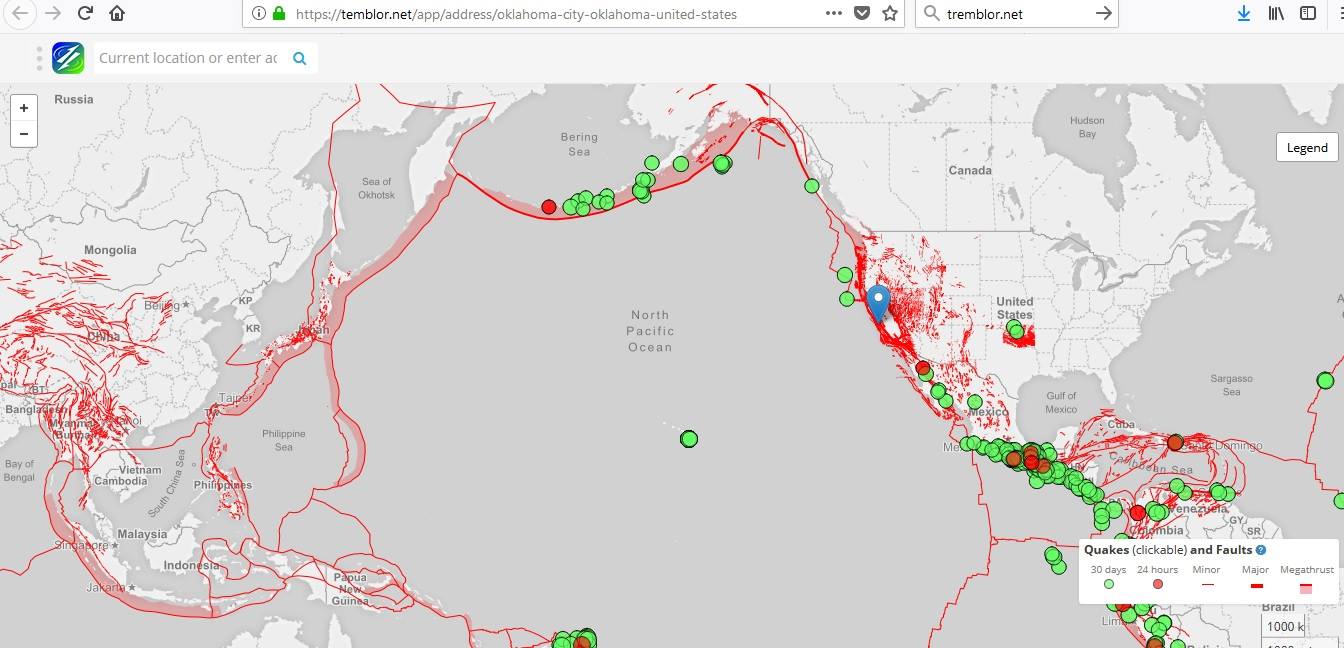1344x648 pixels.
Task: Open the Legend button
Action: tap(1307, 147)
